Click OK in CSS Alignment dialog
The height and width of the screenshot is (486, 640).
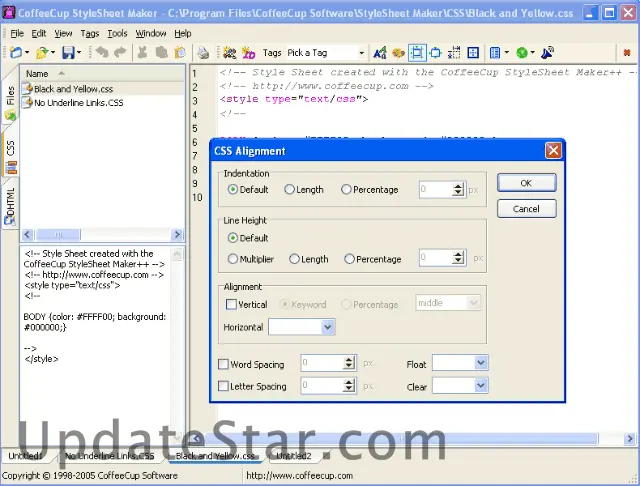(x=526, y=183)
